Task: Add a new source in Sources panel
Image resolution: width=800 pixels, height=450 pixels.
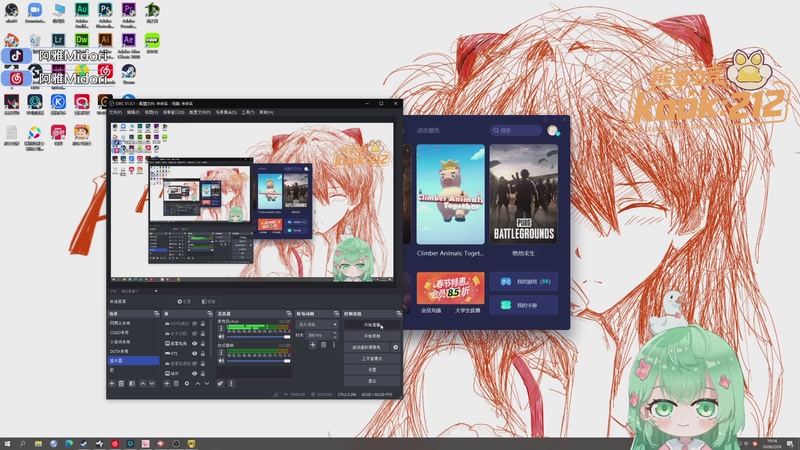Action: click(167, 383)
